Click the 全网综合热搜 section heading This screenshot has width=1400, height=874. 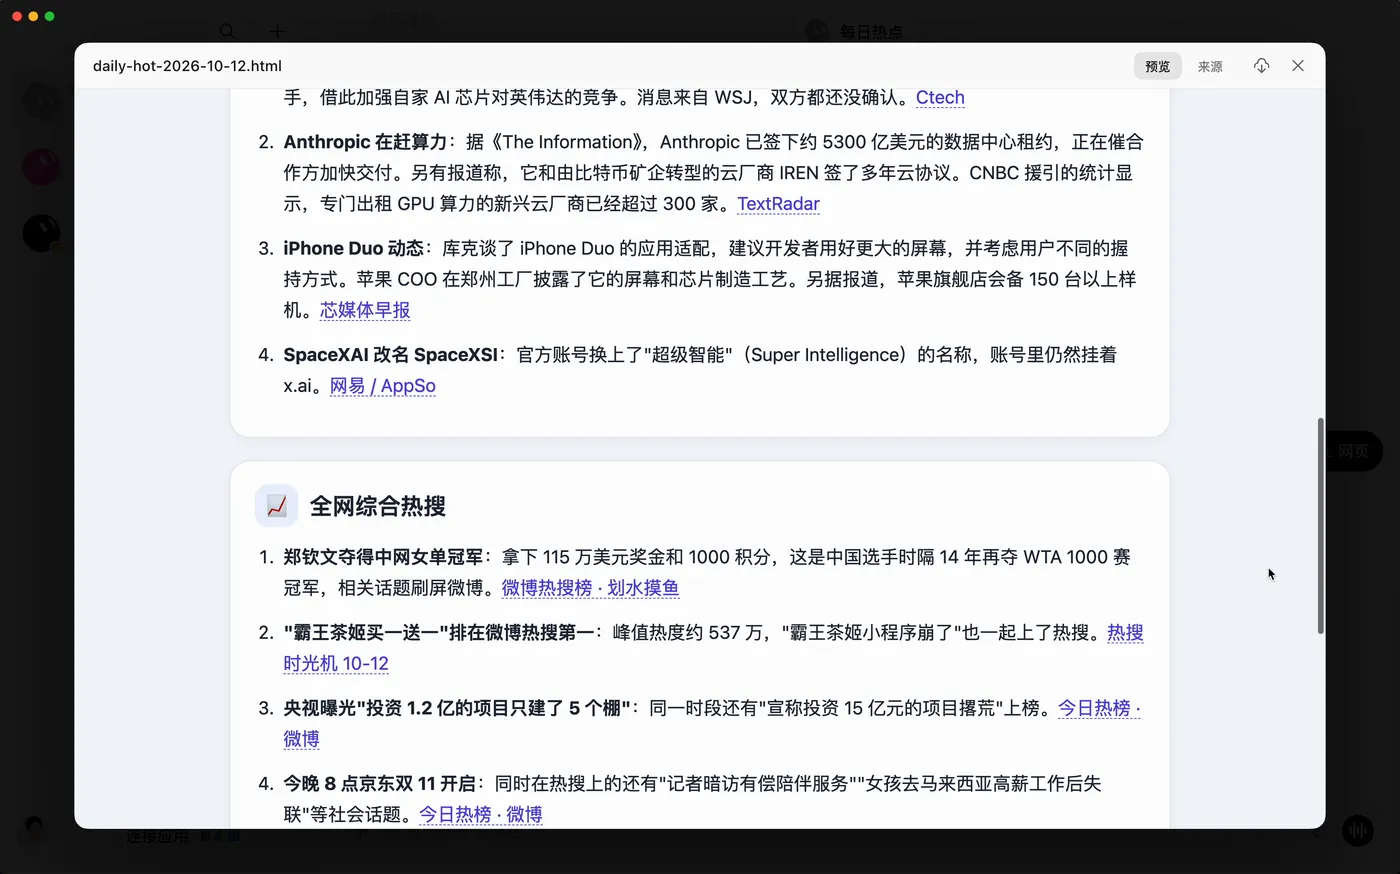tap(378, 506)
